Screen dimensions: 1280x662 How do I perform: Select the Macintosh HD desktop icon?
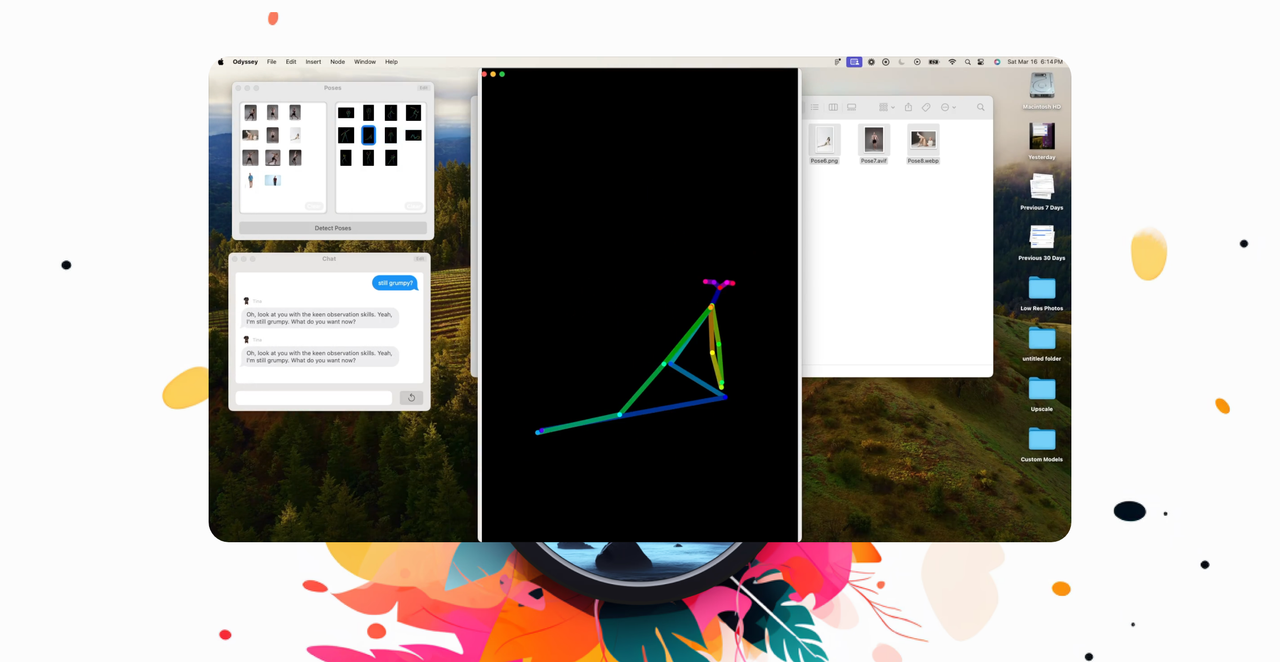(1042, 91)
